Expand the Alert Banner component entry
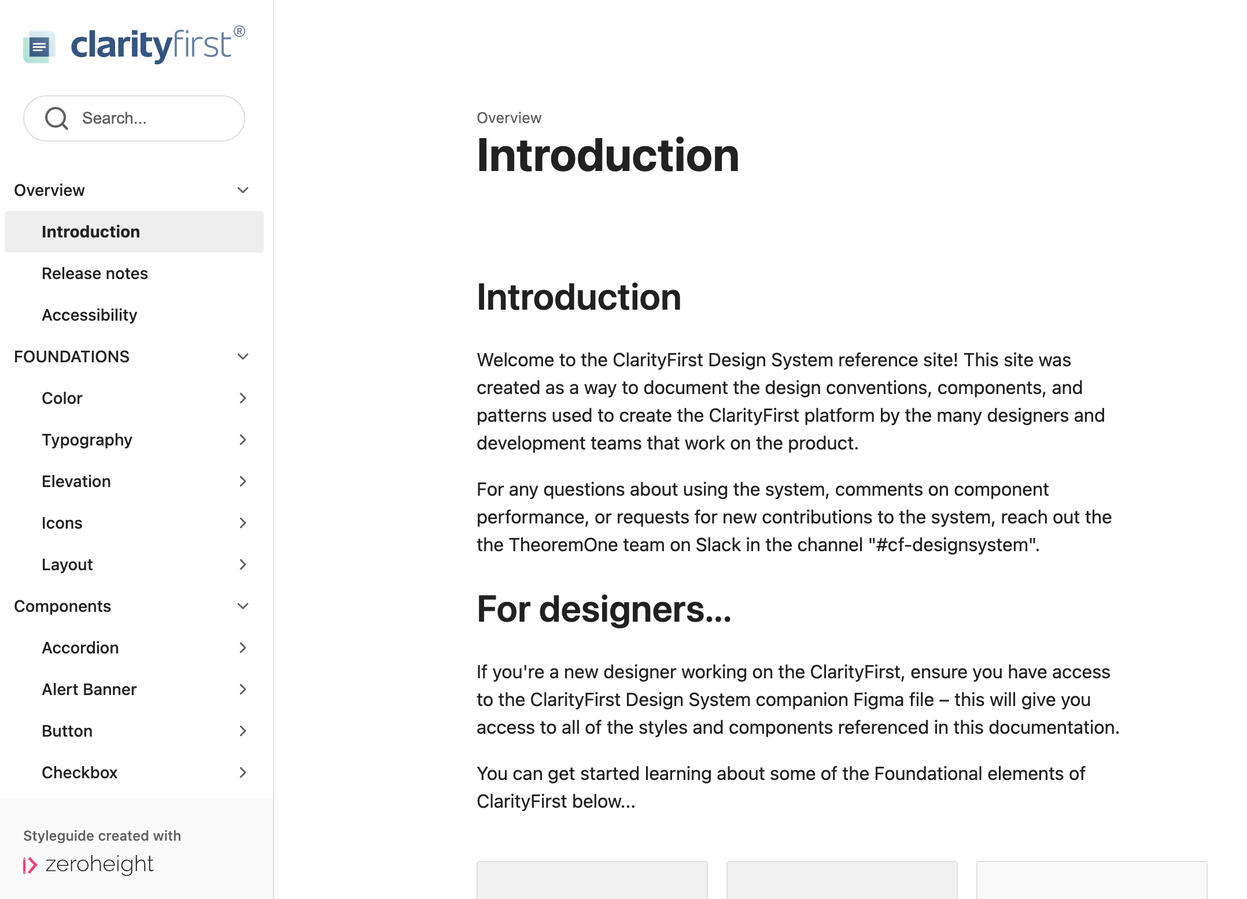The height and width of the screenshot is (899, 1247). pos(242,689)
